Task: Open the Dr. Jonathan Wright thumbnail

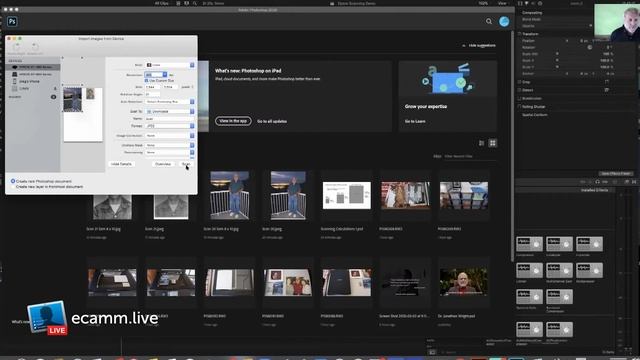Action: pyautogui.click(x=464, y=282)
